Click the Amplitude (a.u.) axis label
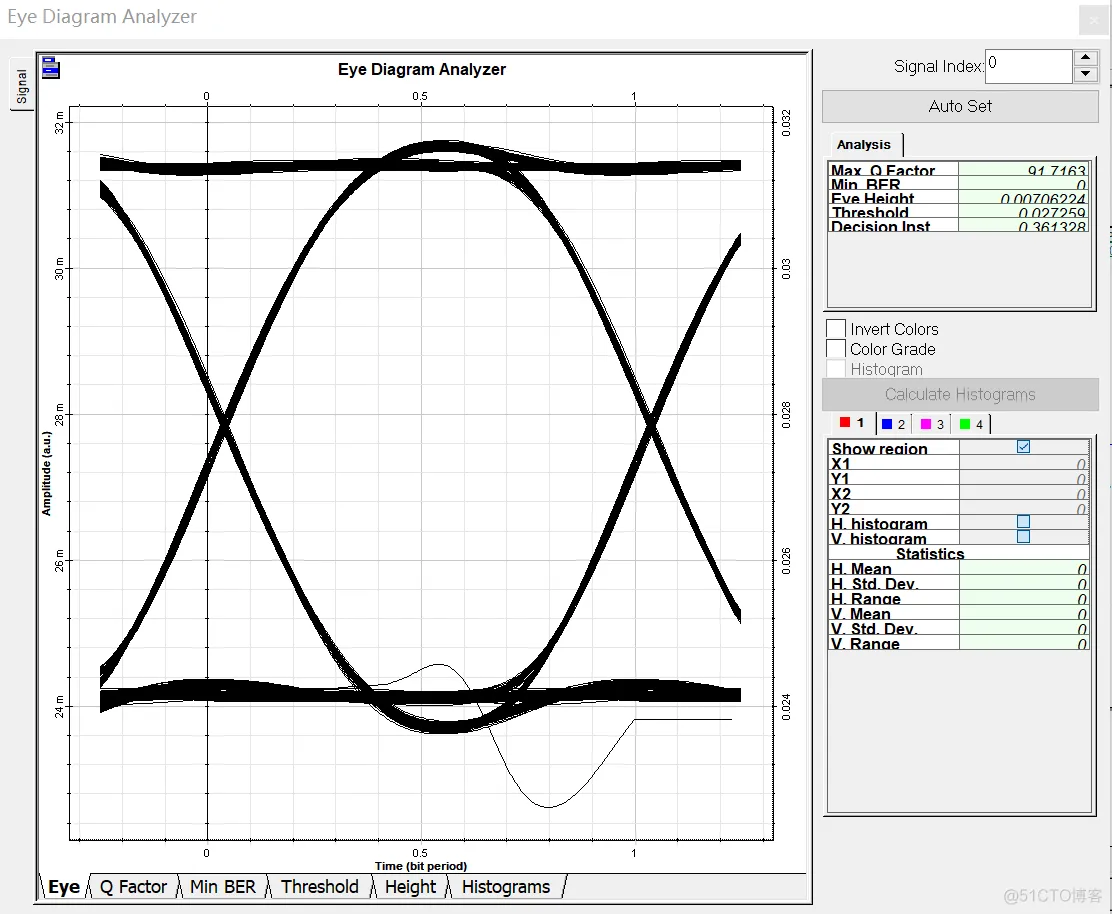The height and width of the screenshot is (914, 1112). tap(47, 473)
